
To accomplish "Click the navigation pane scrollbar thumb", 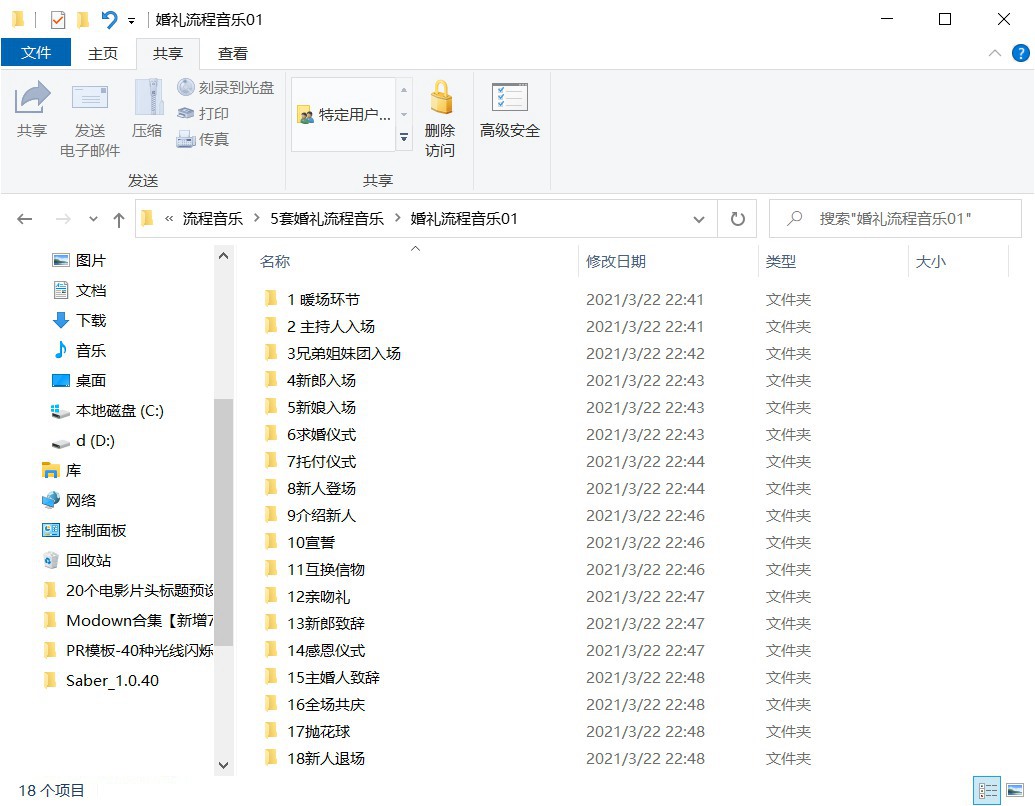I will pyautogui.click(x=223, y=521).
